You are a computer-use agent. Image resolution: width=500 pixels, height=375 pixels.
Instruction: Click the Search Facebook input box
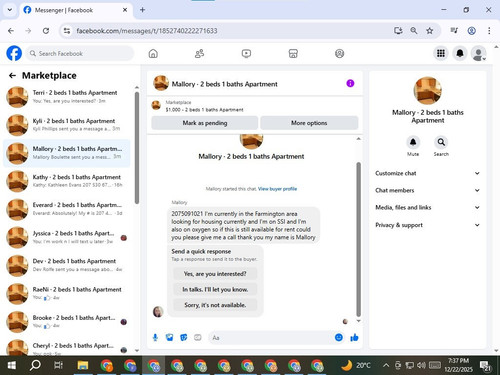(x=79, y=53)
